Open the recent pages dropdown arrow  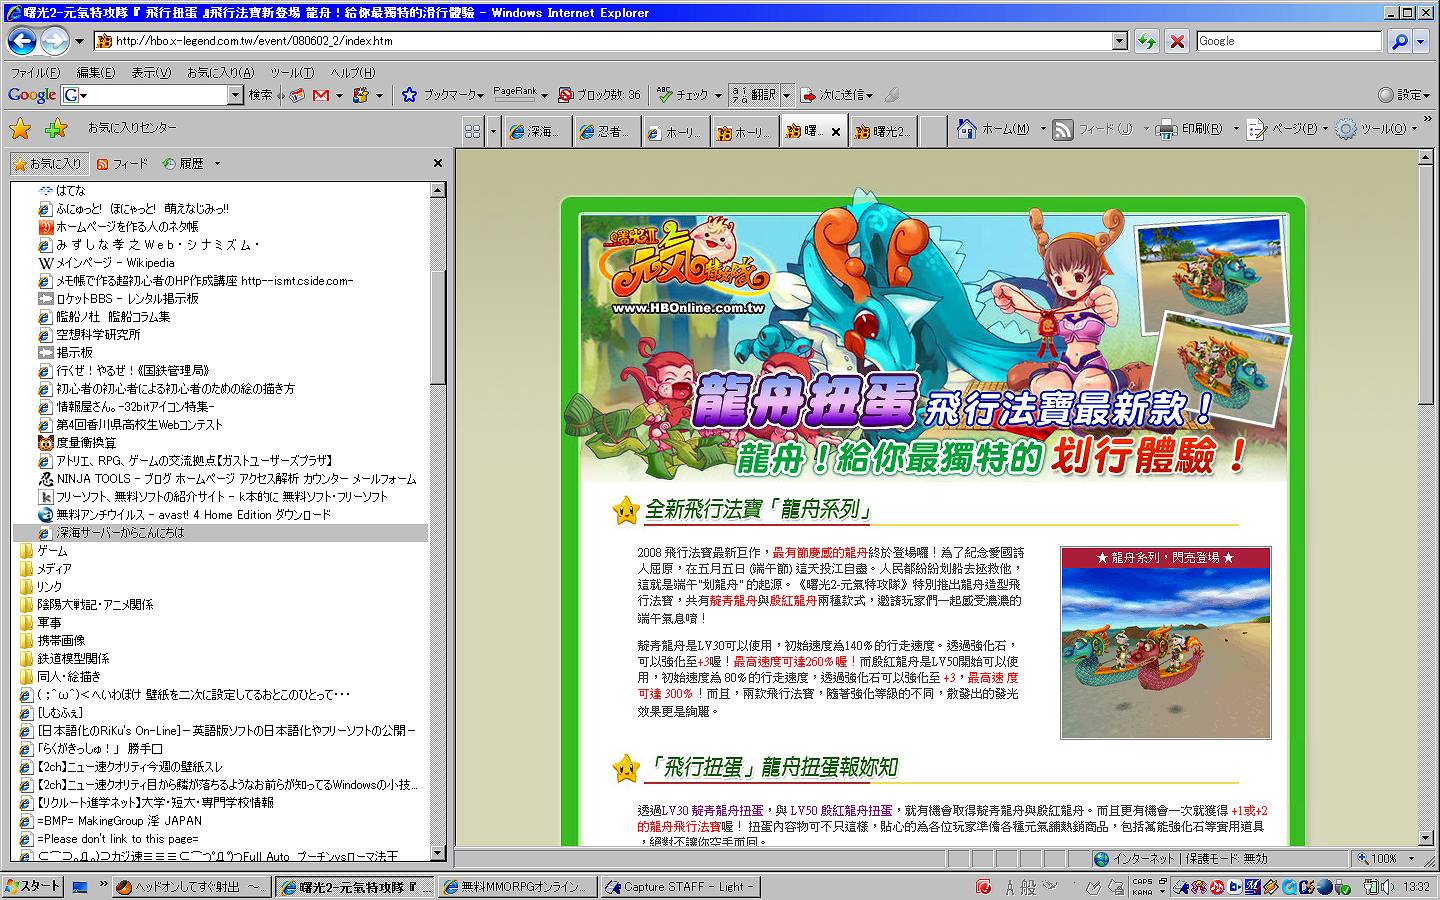79,41
